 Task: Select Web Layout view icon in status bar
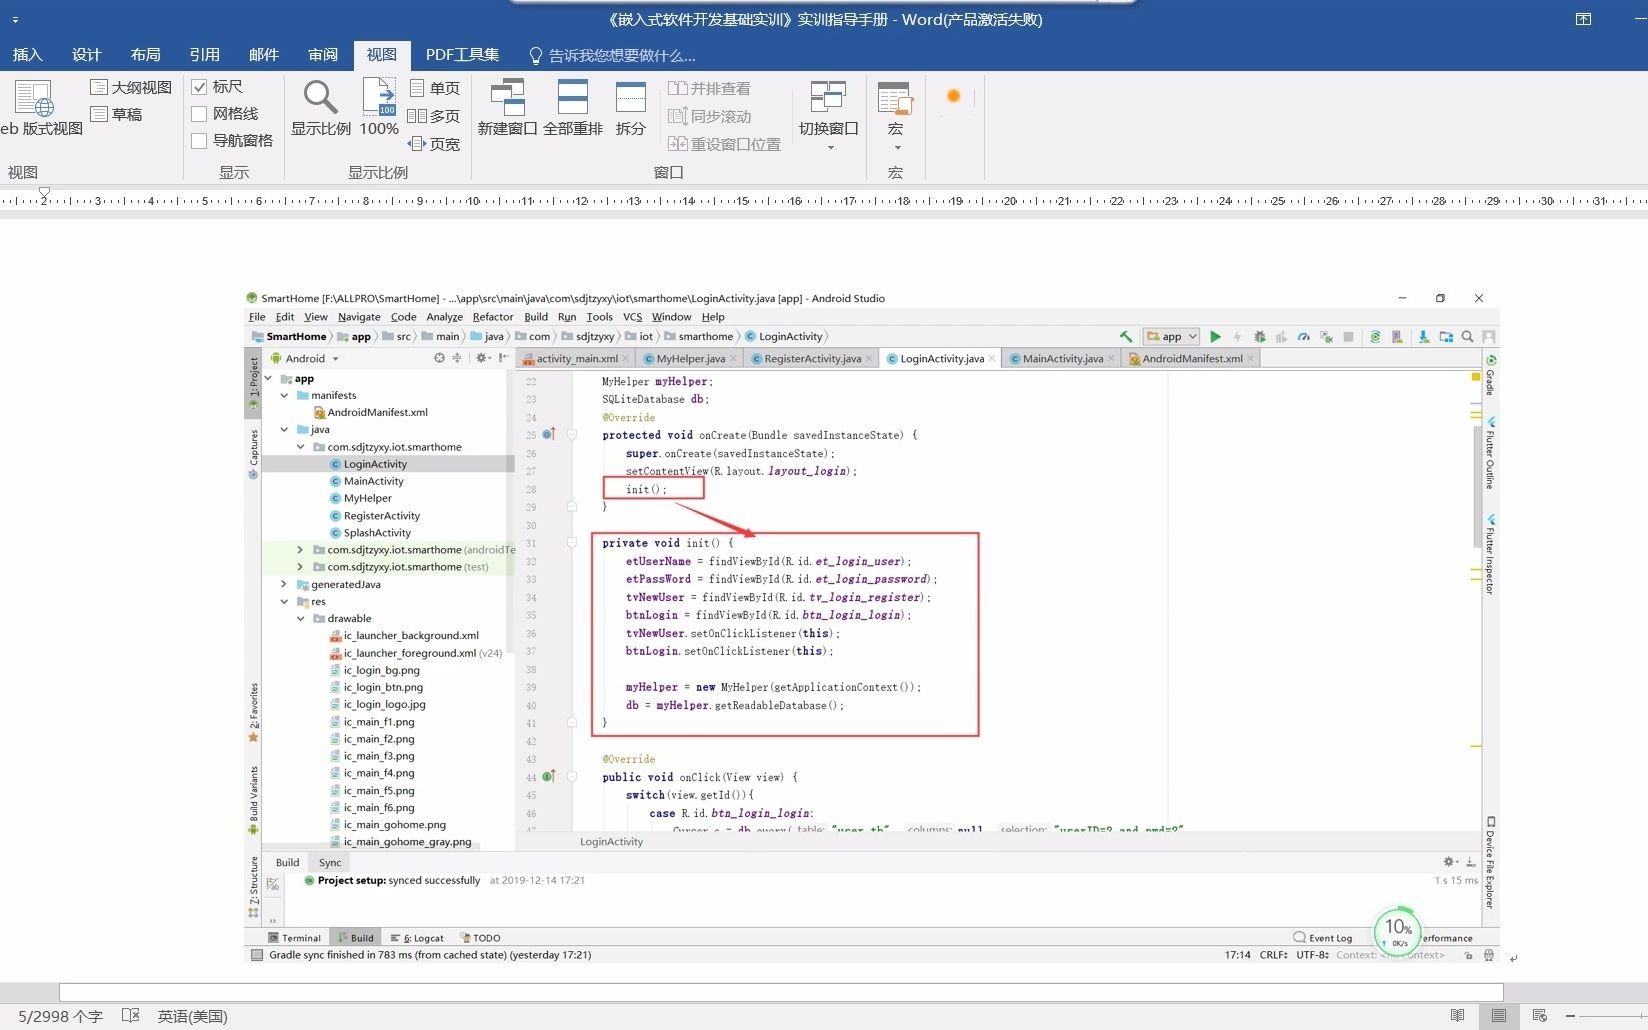pyautogui.click(x=1539, y=1015)
